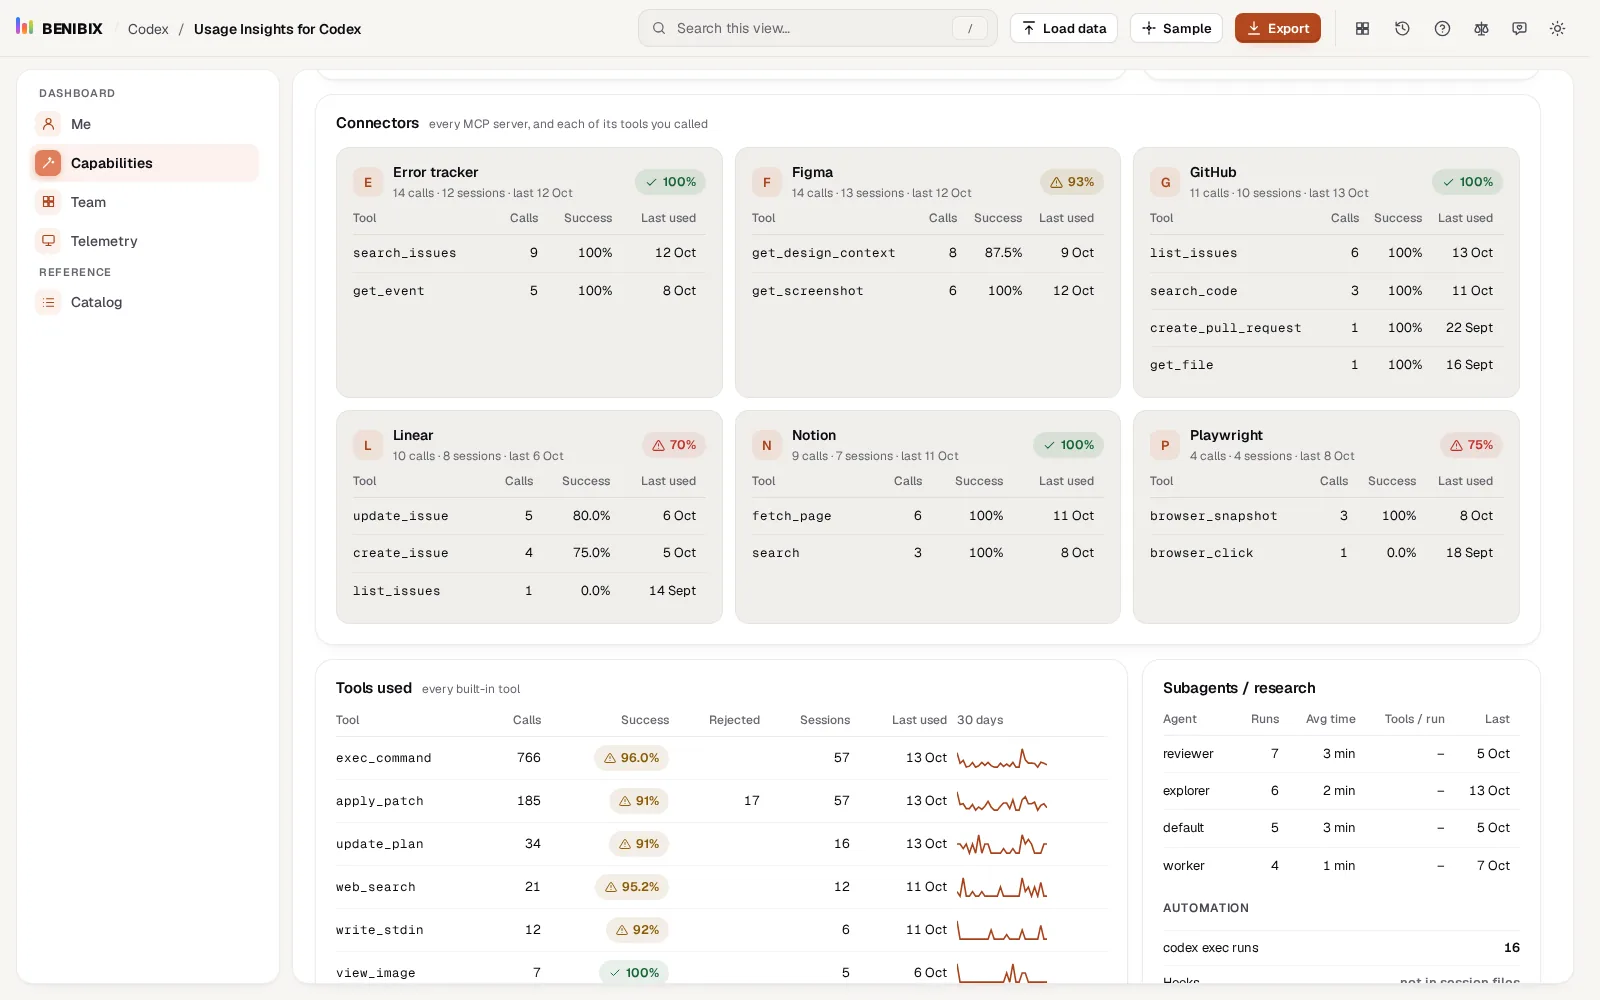Click the Playwright 75% warning badge
Screen dimensions: 1600x1000
click(1471, 445)
